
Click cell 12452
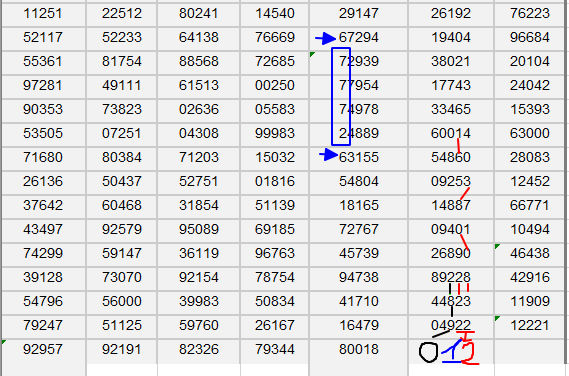[x=529, y=182]
